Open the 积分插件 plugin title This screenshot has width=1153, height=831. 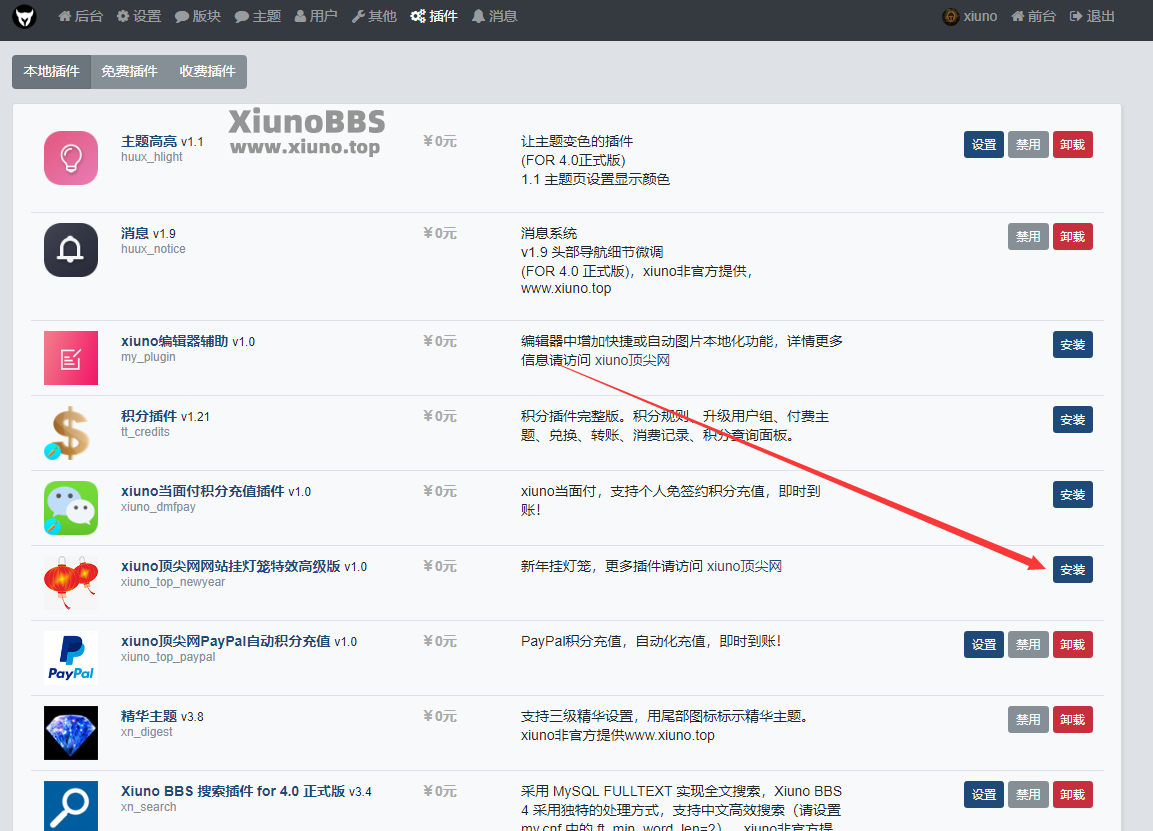(x=149, y=416)
